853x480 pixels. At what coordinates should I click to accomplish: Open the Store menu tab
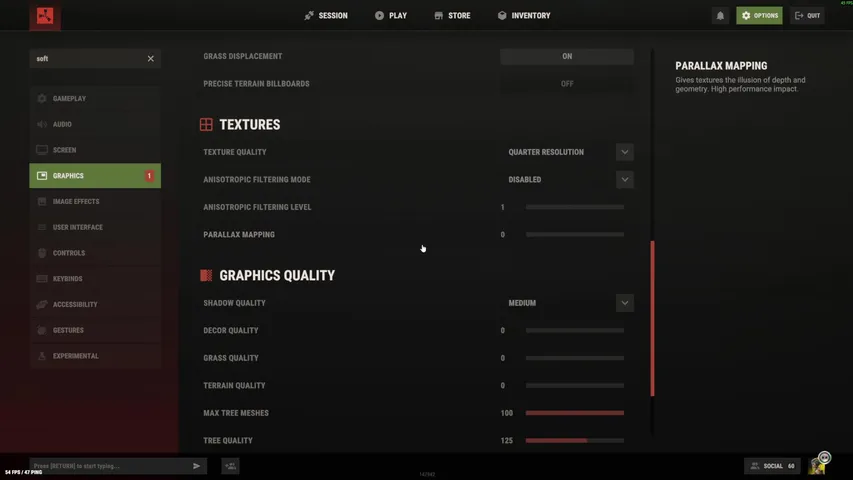point(452,16)
